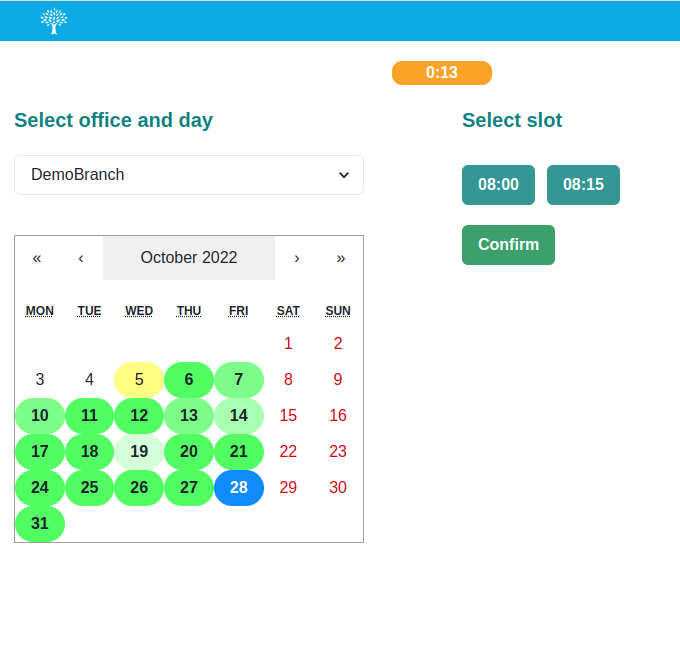Click the selected blue day 28
This screenshot has width=680, height=650.
239,487
